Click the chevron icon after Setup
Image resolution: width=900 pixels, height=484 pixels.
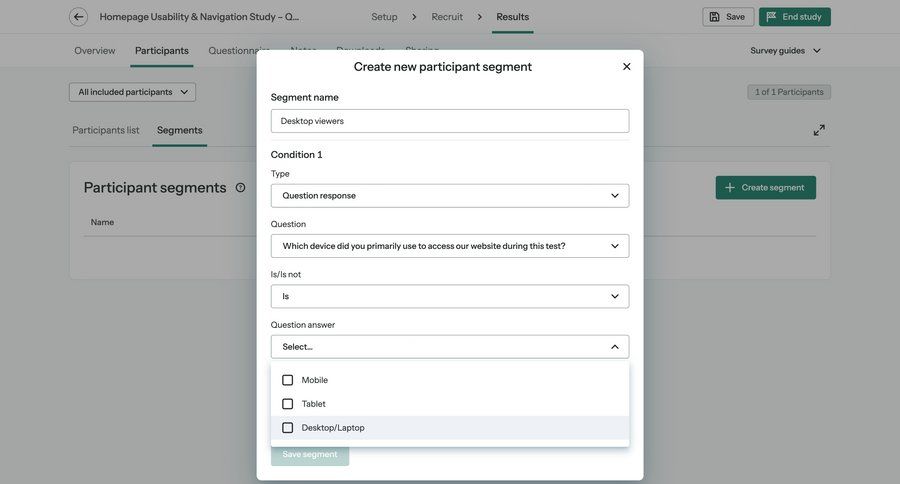(414, 17)
